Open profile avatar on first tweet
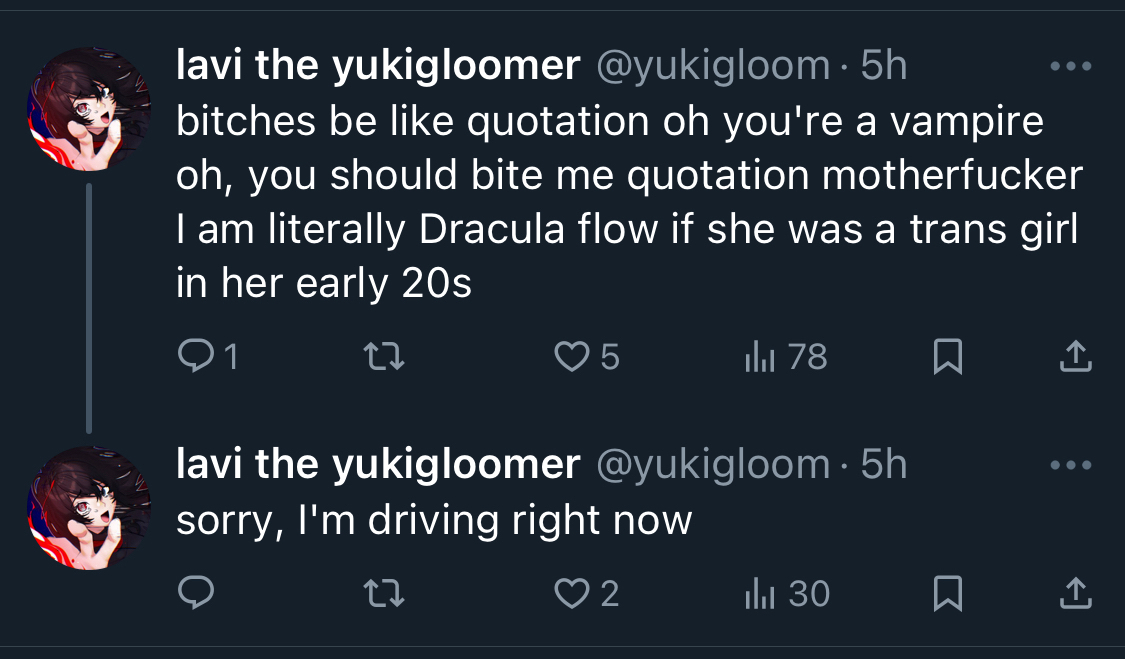Viewport: 1125px width, 659px height. click(88, 109)
